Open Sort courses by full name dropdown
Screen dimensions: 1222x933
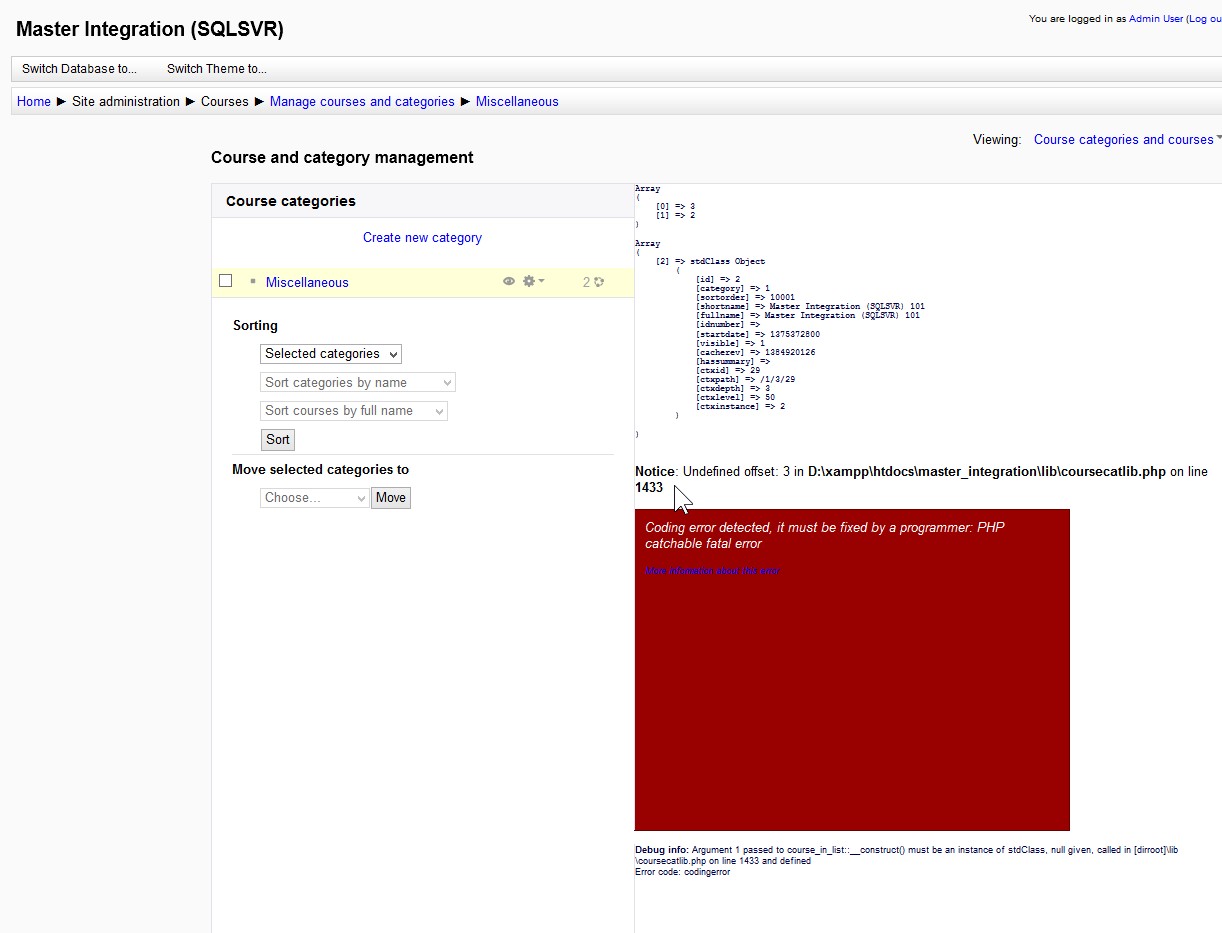point(354,411)
